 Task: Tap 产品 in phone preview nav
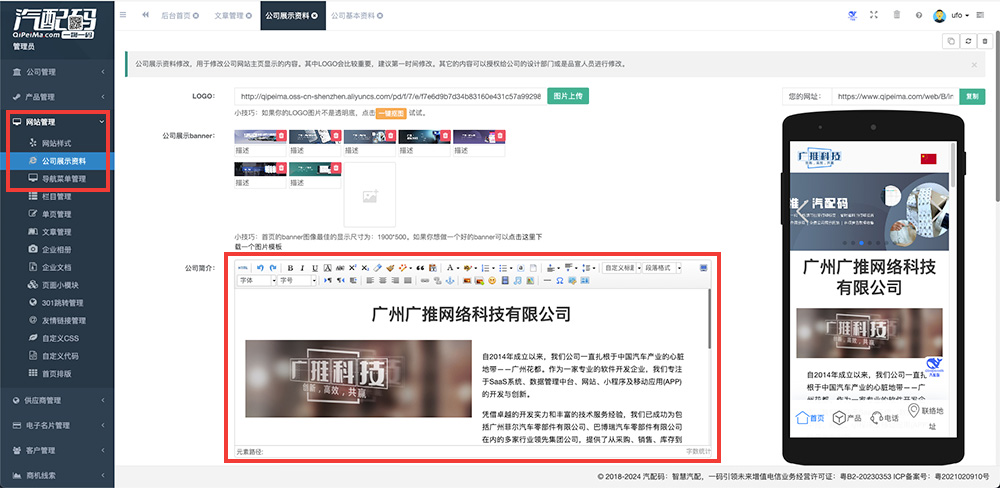click(848, 418)
